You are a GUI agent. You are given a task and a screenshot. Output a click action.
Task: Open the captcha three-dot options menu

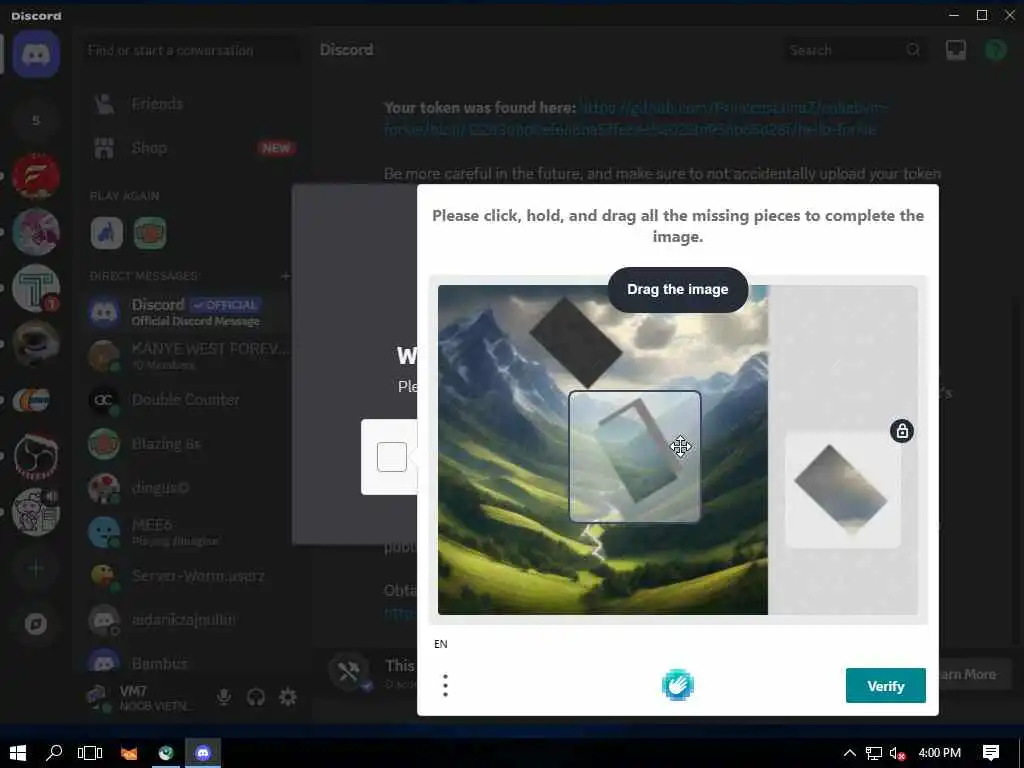445,686
